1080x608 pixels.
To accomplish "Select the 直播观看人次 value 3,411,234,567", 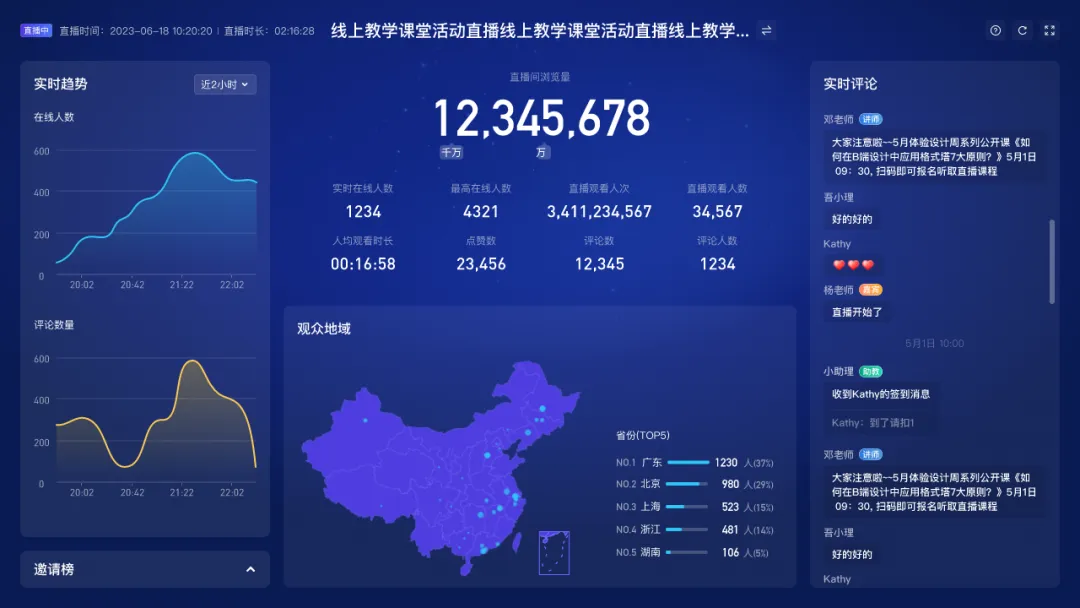I will pyautogui.click(x=599, y=212).
